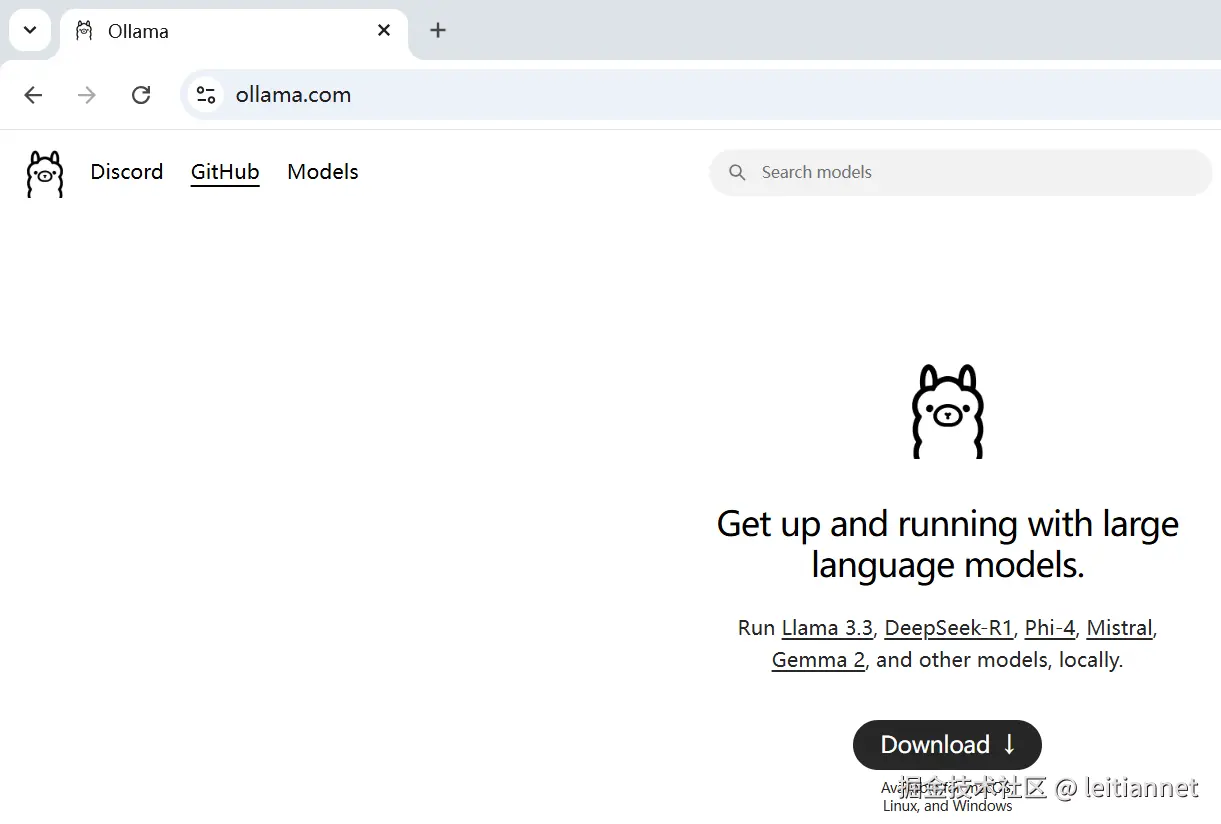Open the Phi-4 model link
1221x824 pixels.
coord(1050,628)
